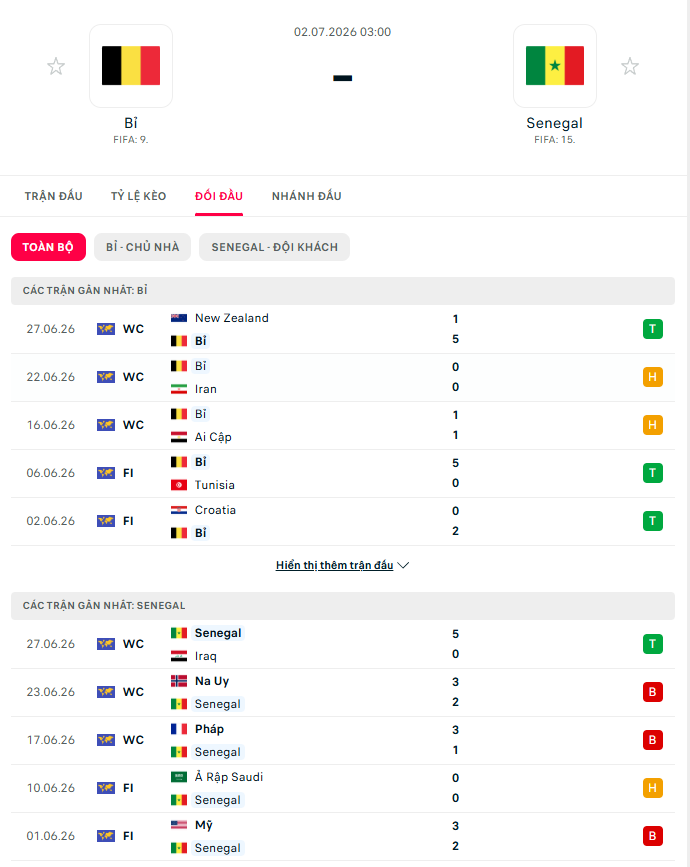Click the chevron beside show more matches
The image size is (690, 867).
point(404,565)
